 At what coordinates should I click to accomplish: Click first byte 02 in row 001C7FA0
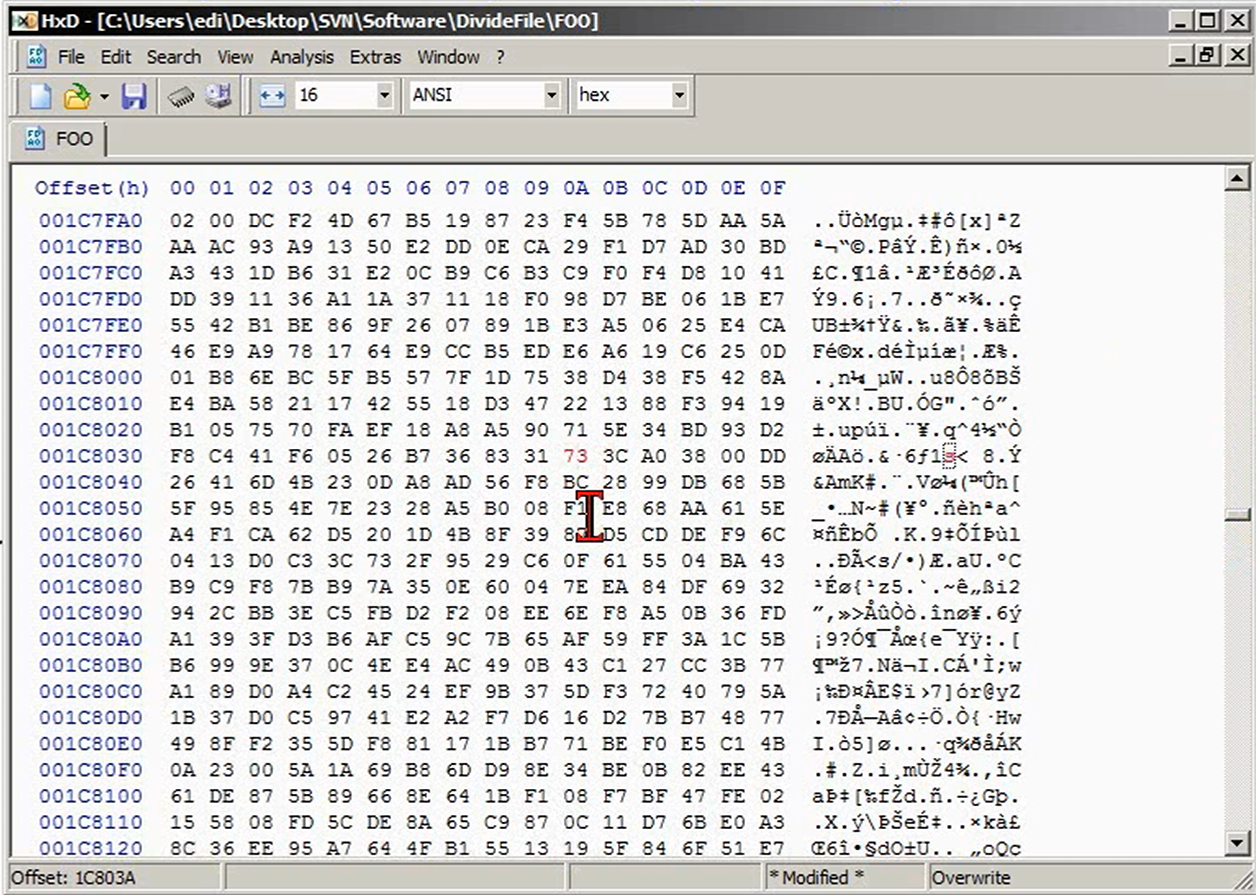click(182, 221)
